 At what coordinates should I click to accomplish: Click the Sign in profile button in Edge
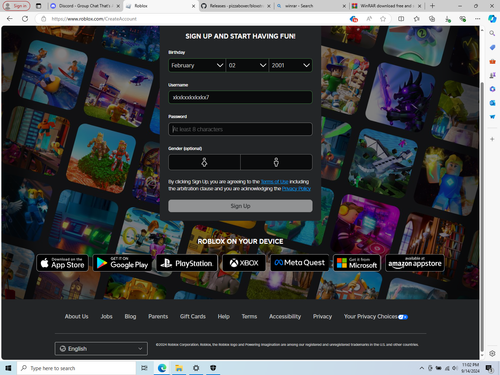16,6
